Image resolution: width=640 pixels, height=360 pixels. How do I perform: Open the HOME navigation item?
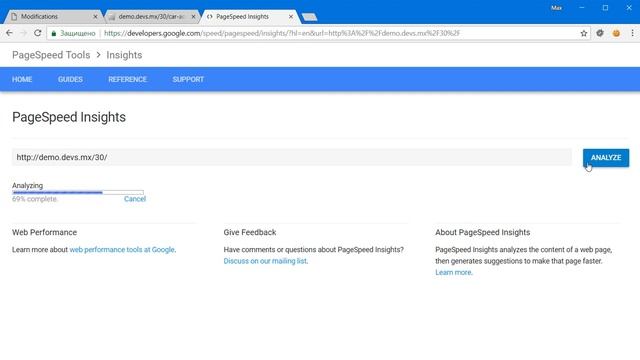pos(22,79)
